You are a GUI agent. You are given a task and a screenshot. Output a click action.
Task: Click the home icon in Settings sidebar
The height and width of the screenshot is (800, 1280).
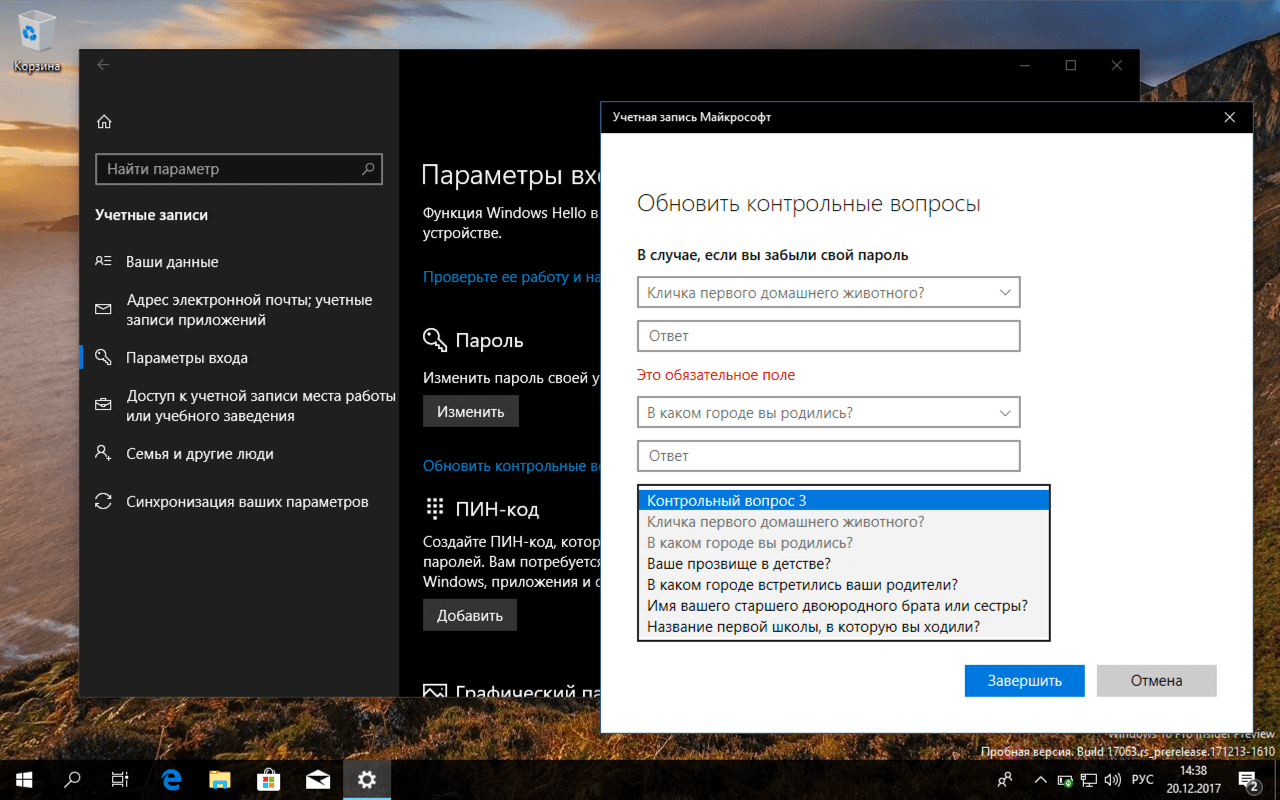[x=104, y=120]
